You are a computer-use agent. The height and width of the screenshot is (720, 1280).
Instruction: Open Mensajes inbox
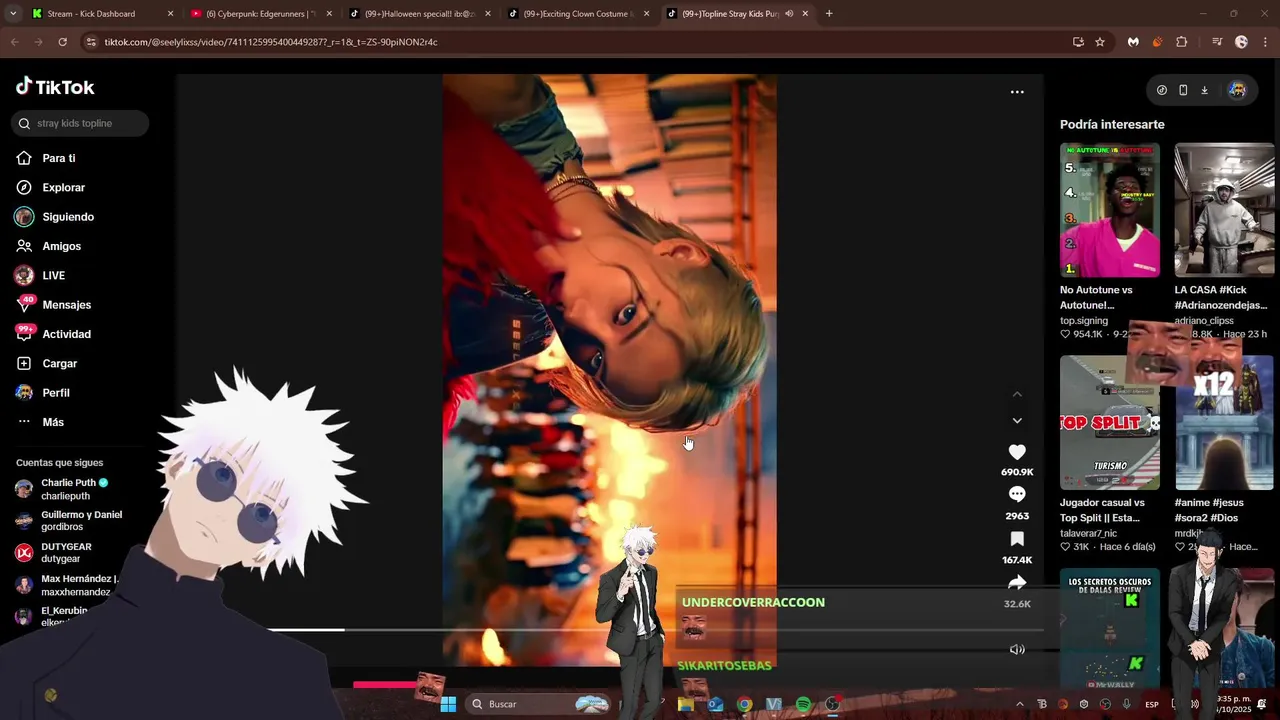coord(66,305)
